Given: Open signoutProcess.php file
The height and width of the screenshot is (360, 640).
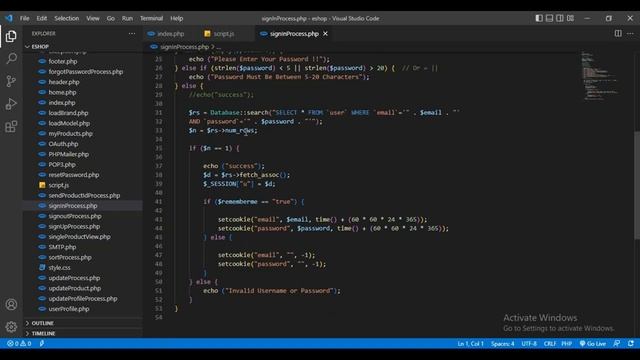Looking at the screenshot, I should [x=75, y=216].
